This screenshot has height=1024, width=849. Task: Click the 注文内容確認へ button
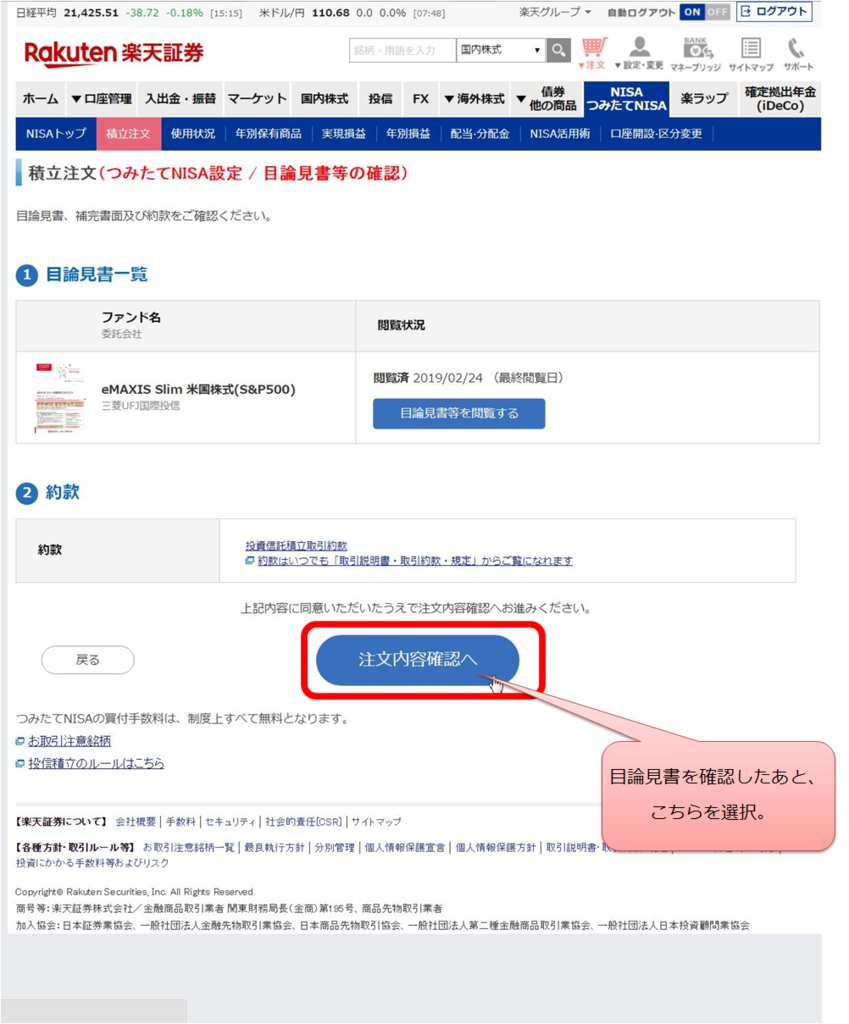pos(418,660)
